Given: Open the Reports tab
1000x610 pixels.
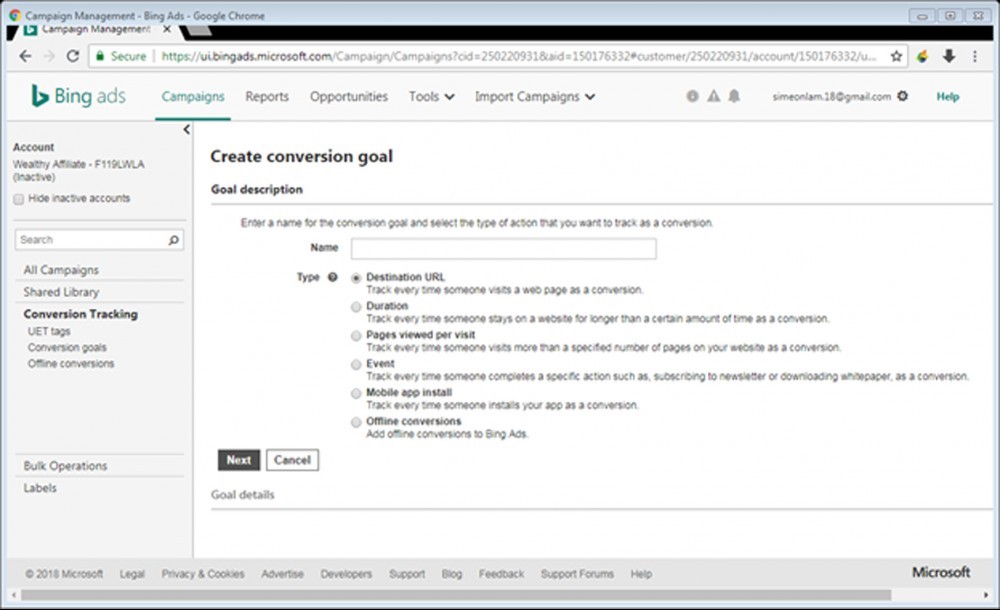Looking at the screenshot, I should tap(267, 96).
